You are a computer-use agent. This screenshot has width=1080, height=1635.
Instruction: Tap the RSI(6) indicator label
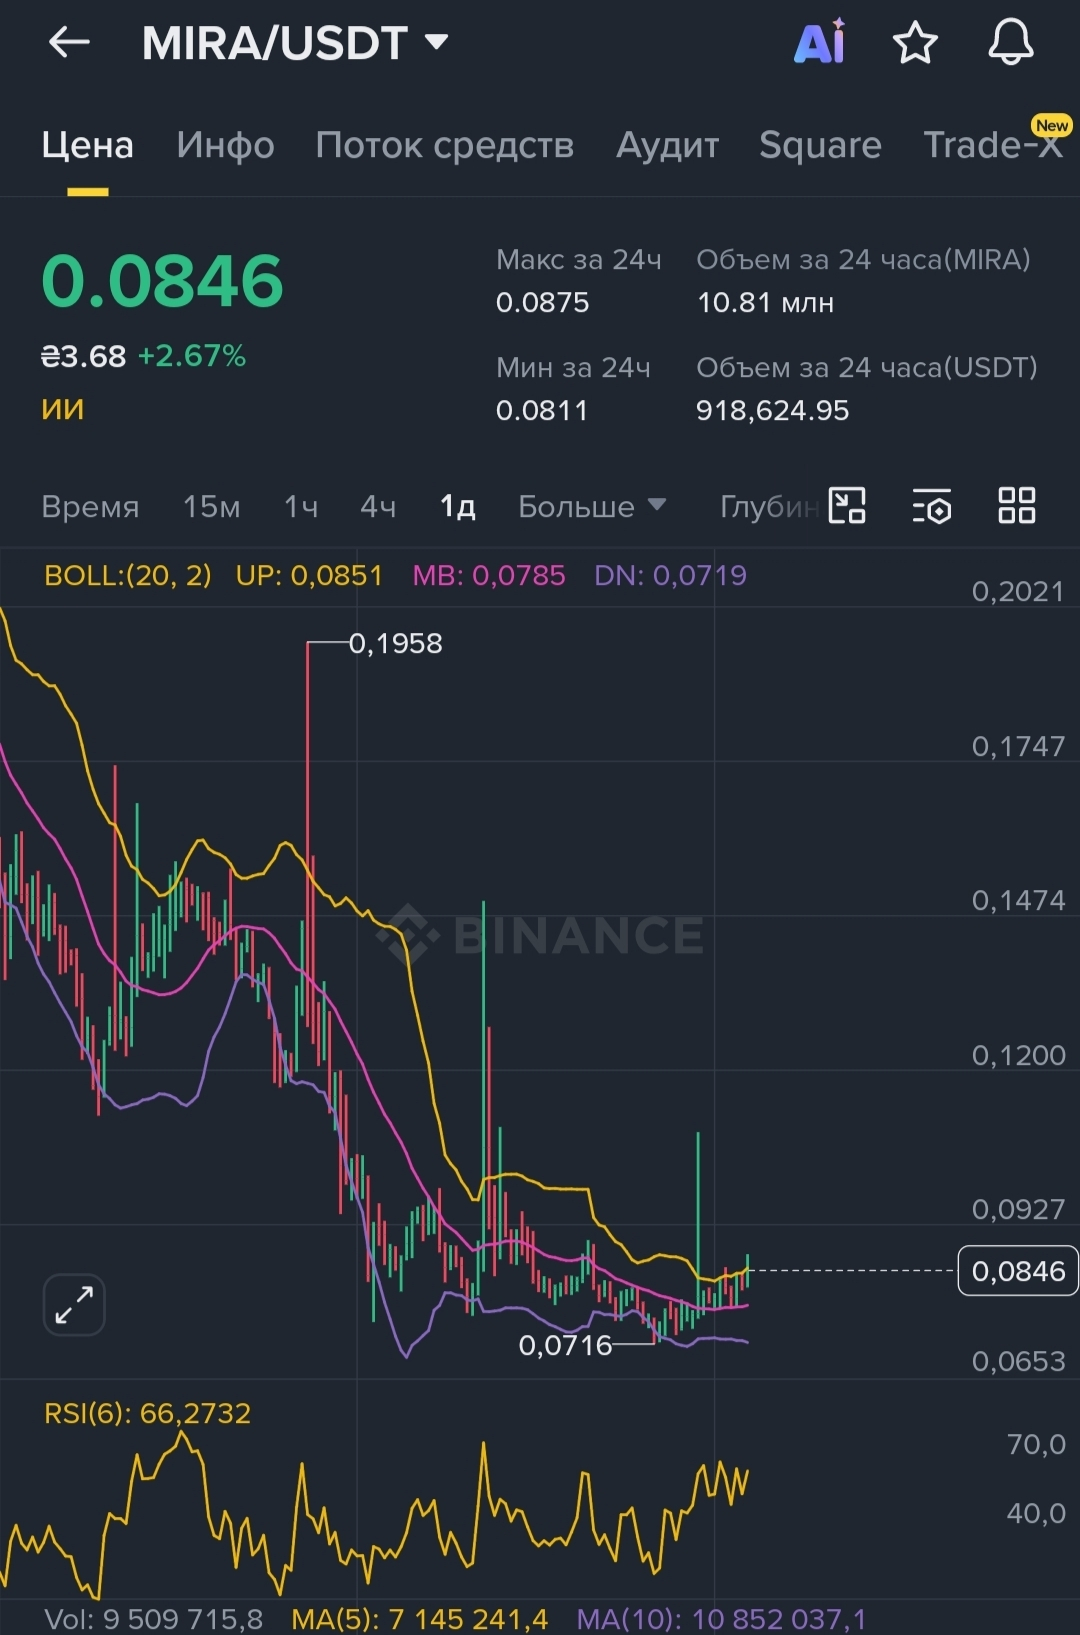click(x=148, y=1413)
